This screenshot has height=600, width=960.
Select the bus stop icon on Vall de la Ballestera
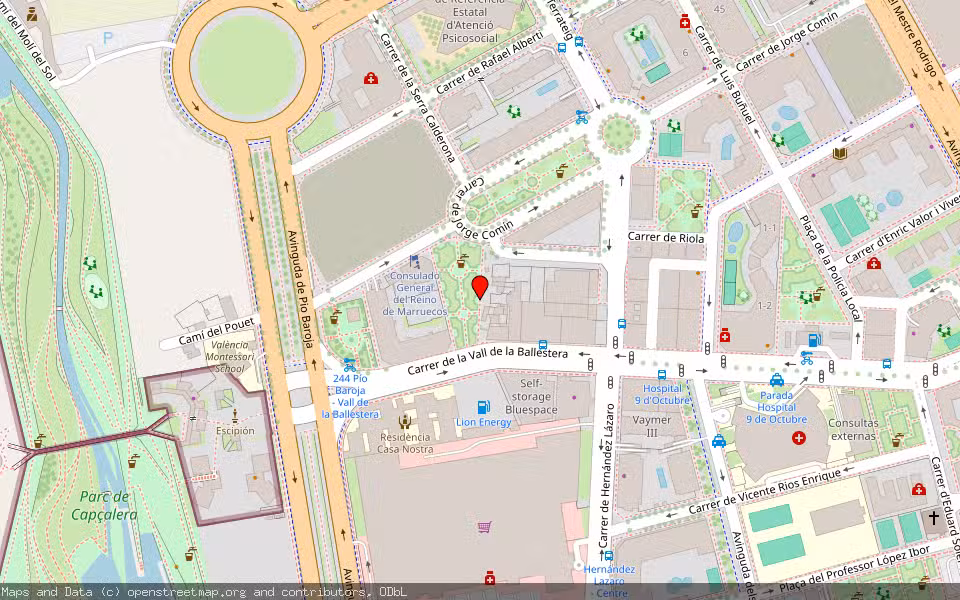(x=543, y=345)
